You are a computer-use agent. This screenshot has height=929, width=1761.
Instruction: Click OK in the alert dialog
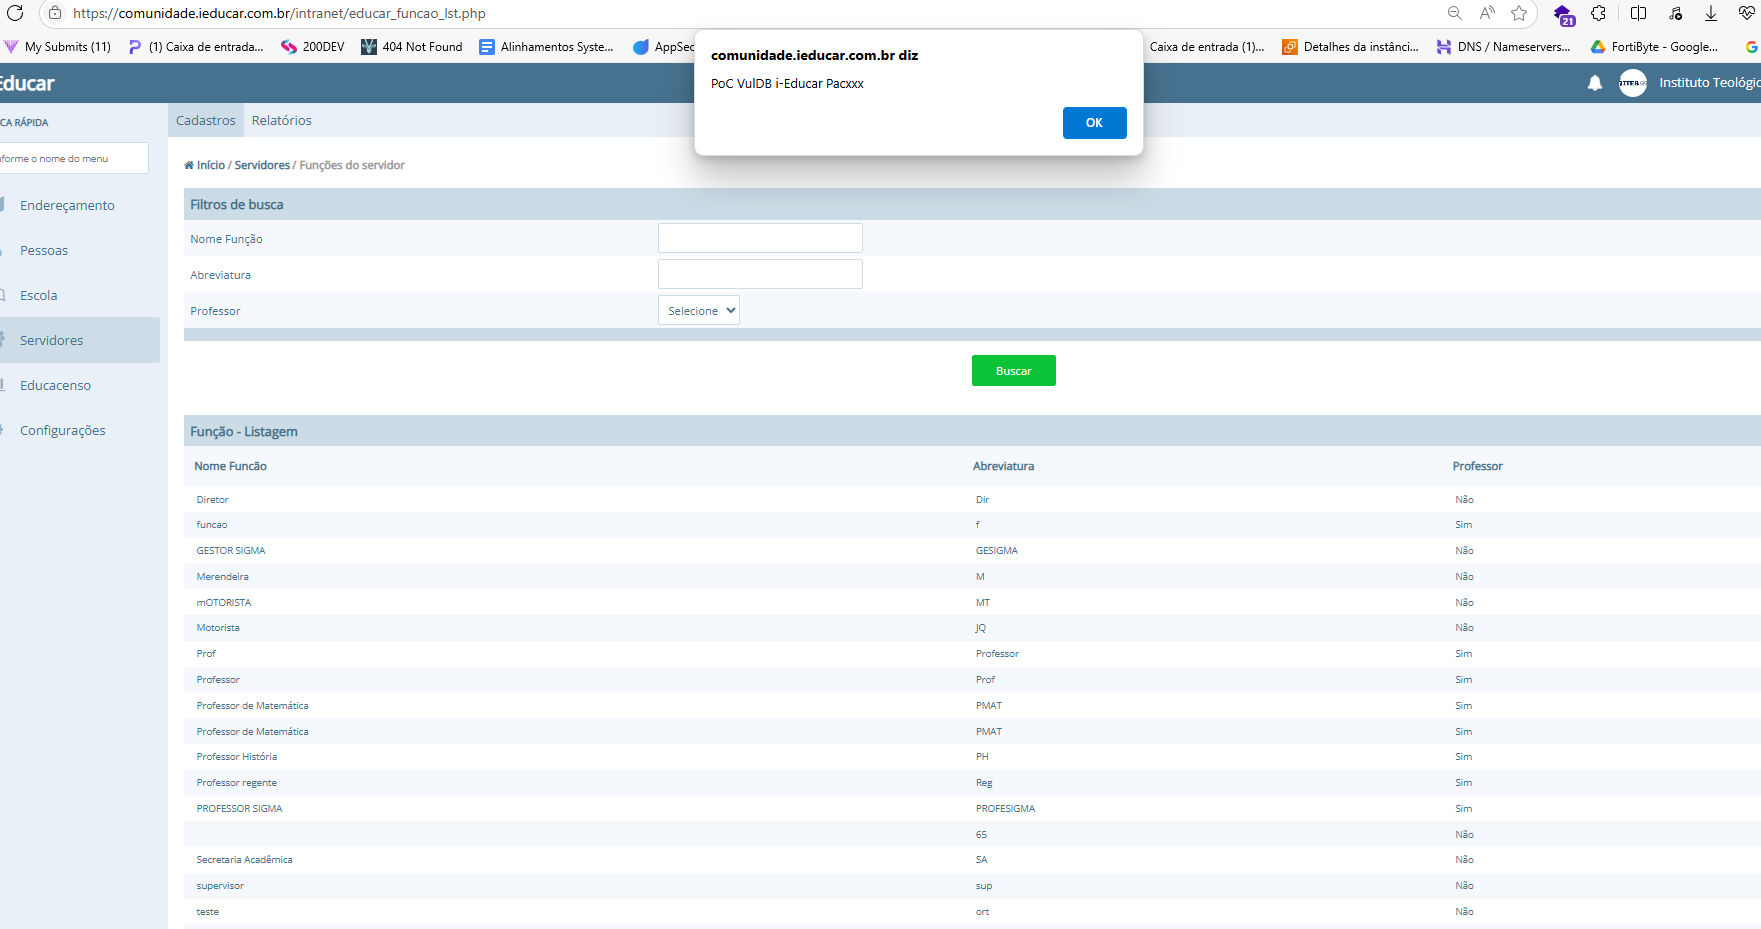[x=1094, y=123]
